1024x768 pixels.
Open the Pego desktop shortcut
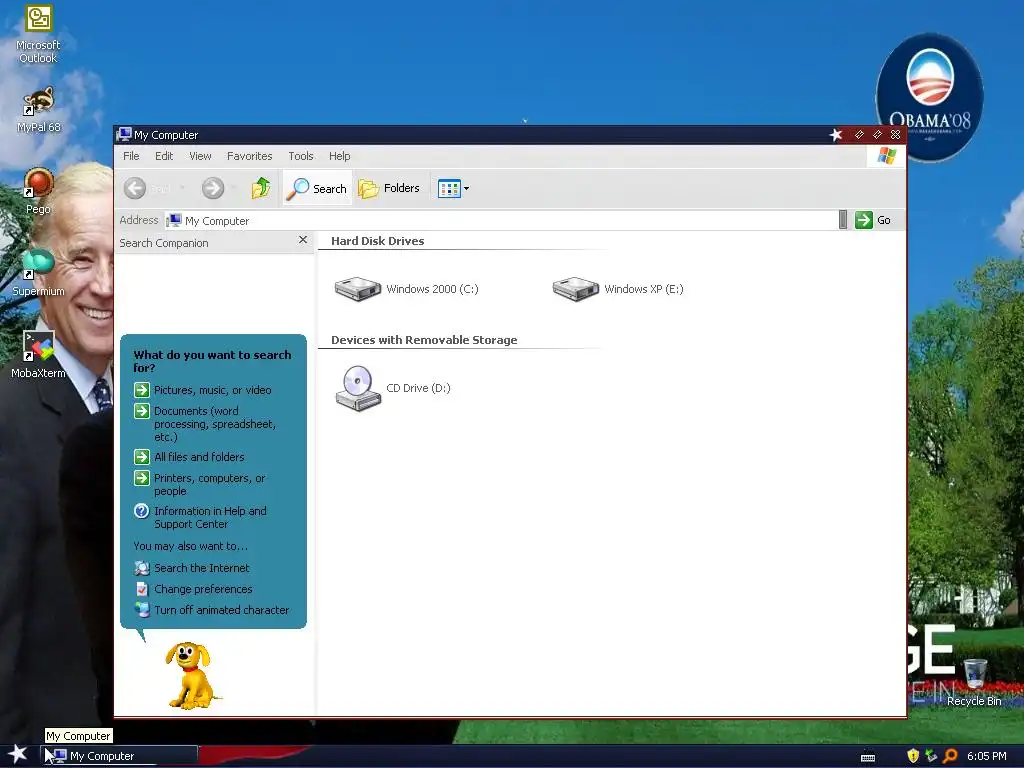point(38,191)
